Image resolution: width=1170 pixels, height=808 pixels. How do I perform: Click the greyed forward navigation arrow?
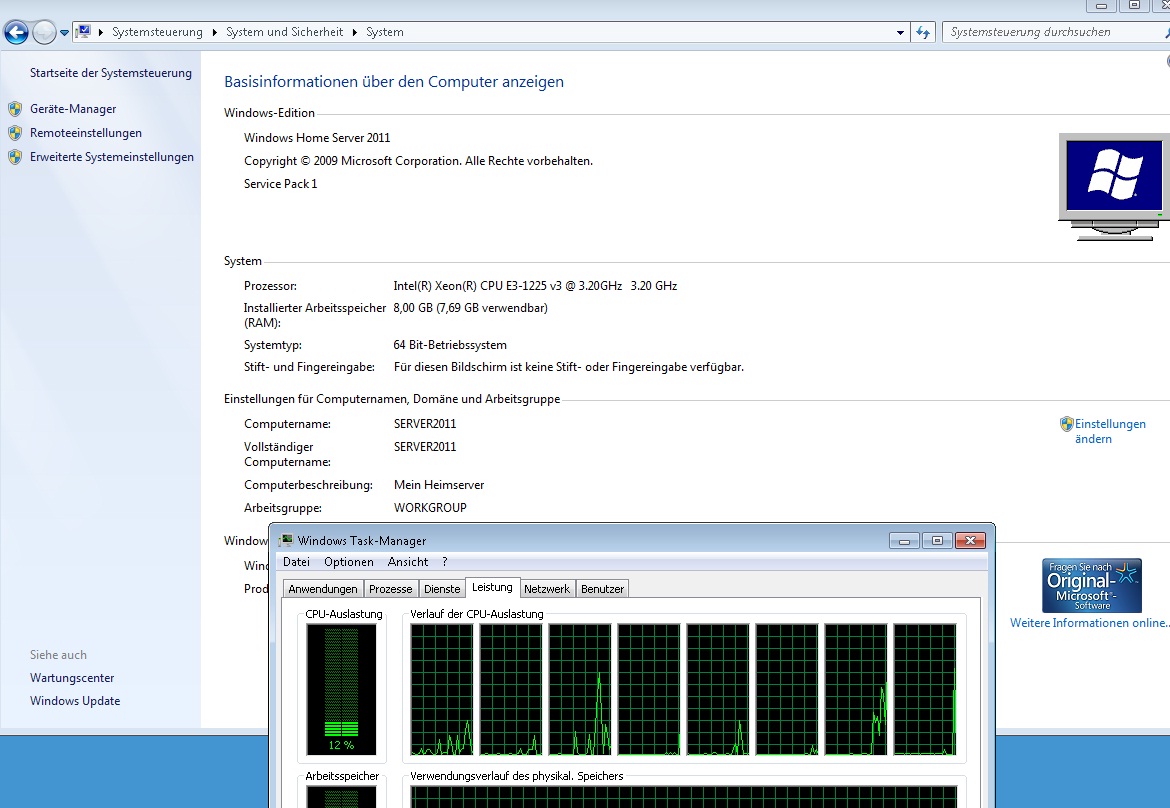(x=45, y=32)
